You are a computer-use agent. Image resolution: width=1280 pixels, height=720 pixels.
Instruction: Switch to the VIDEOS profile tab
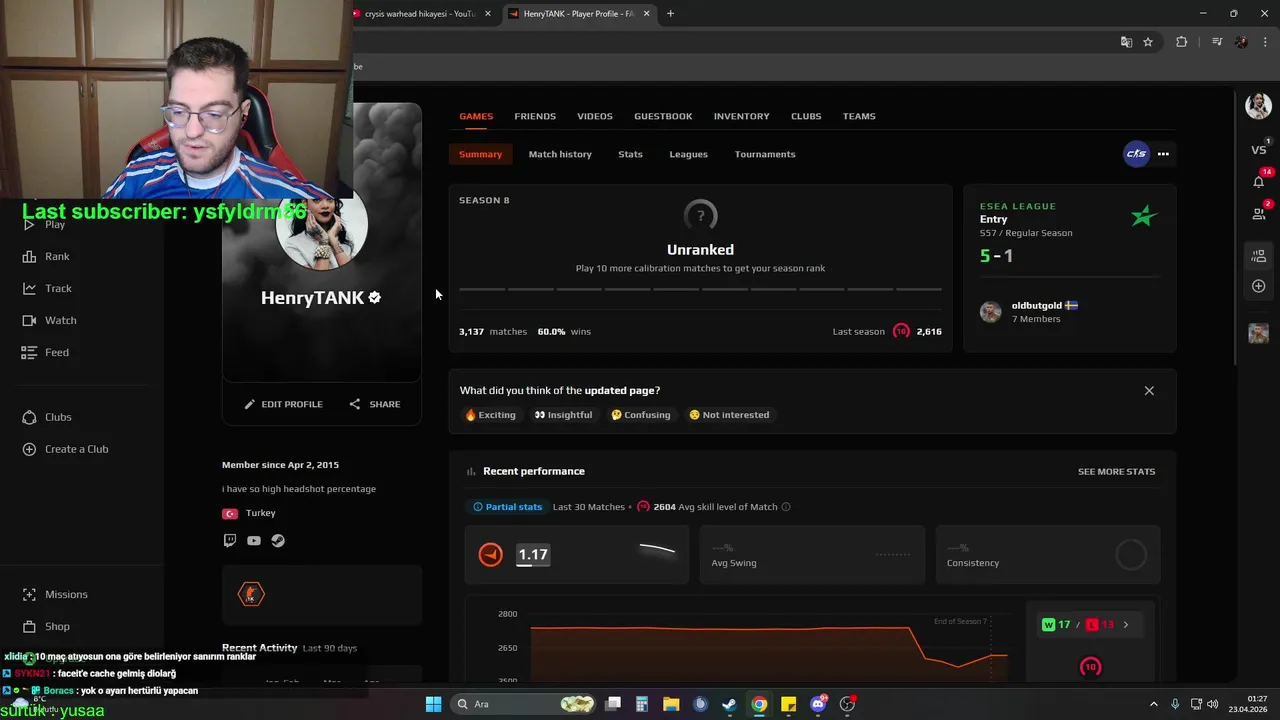595,116
